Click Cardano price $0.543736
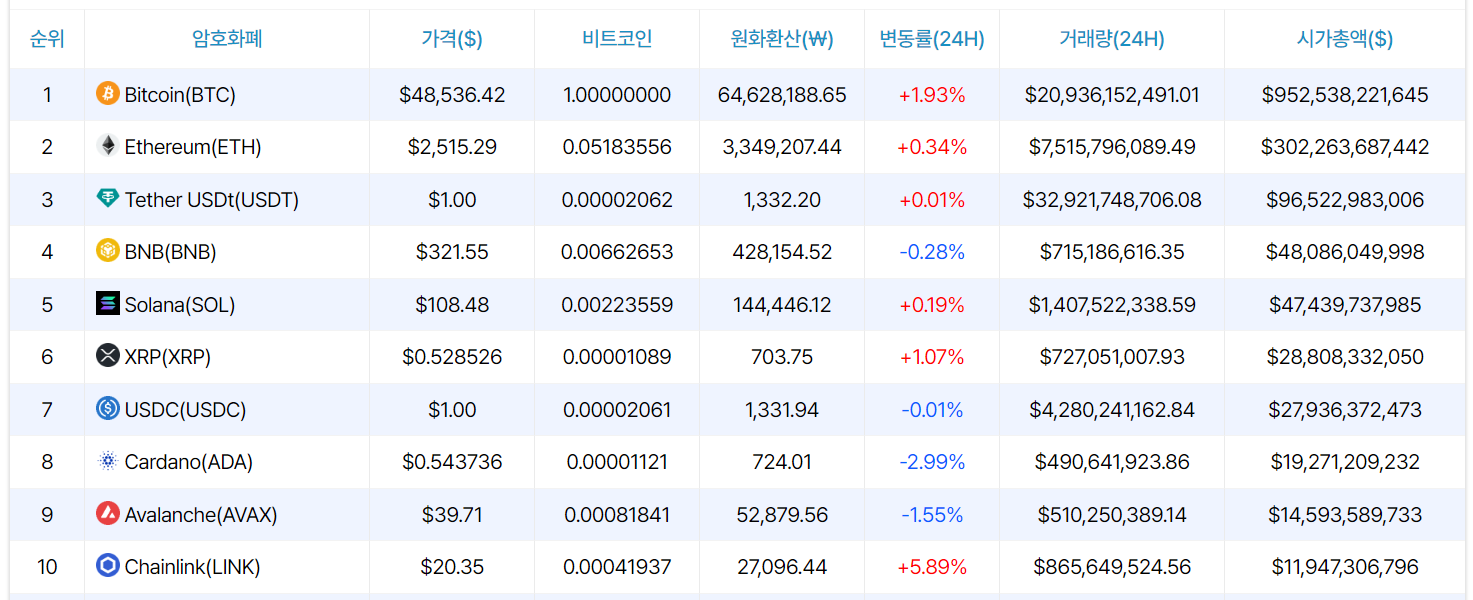Viewport: 1473px width, 600px height. pos(452,462)
